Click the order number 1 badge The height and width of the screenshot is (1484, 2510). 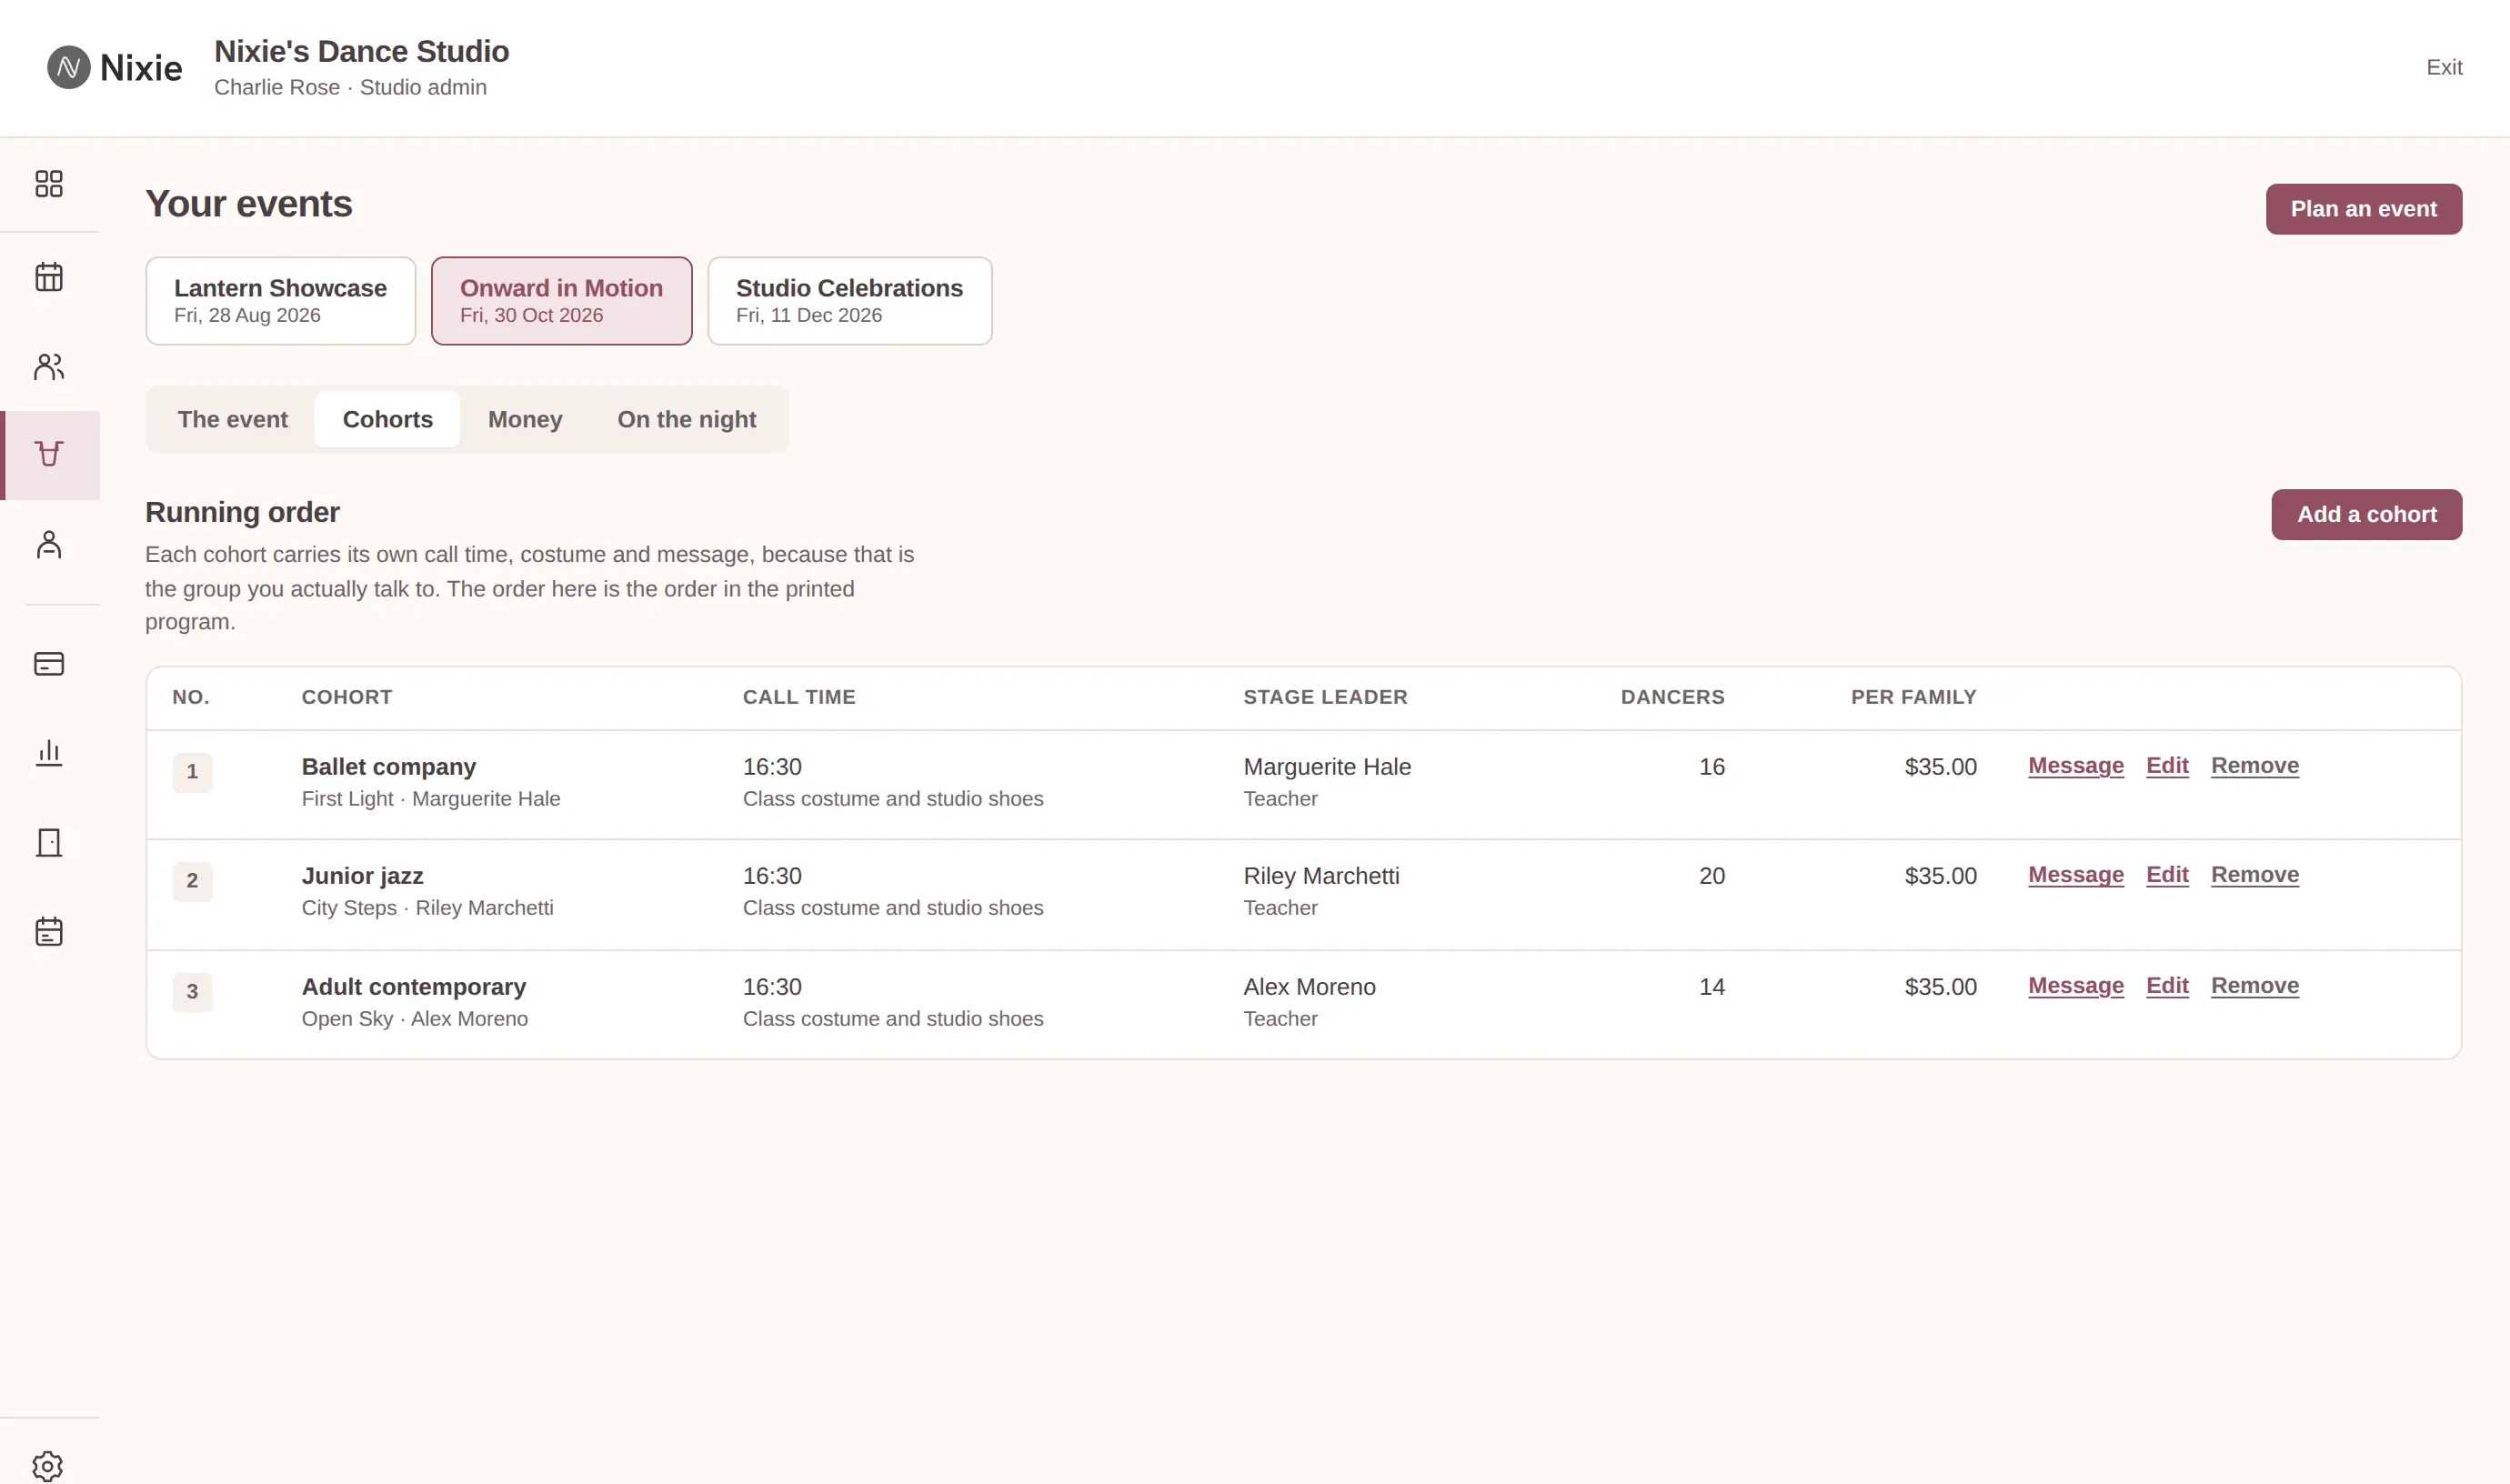tap(192, 772)
